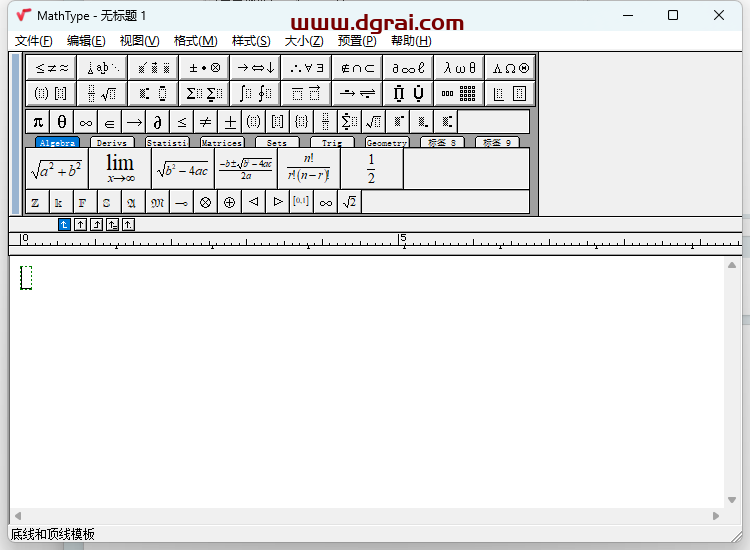The height and width of the screenshot is (550, 750).
Task: Select the highlighted left tab-stop type button
Action: click(x=65, y=225)
